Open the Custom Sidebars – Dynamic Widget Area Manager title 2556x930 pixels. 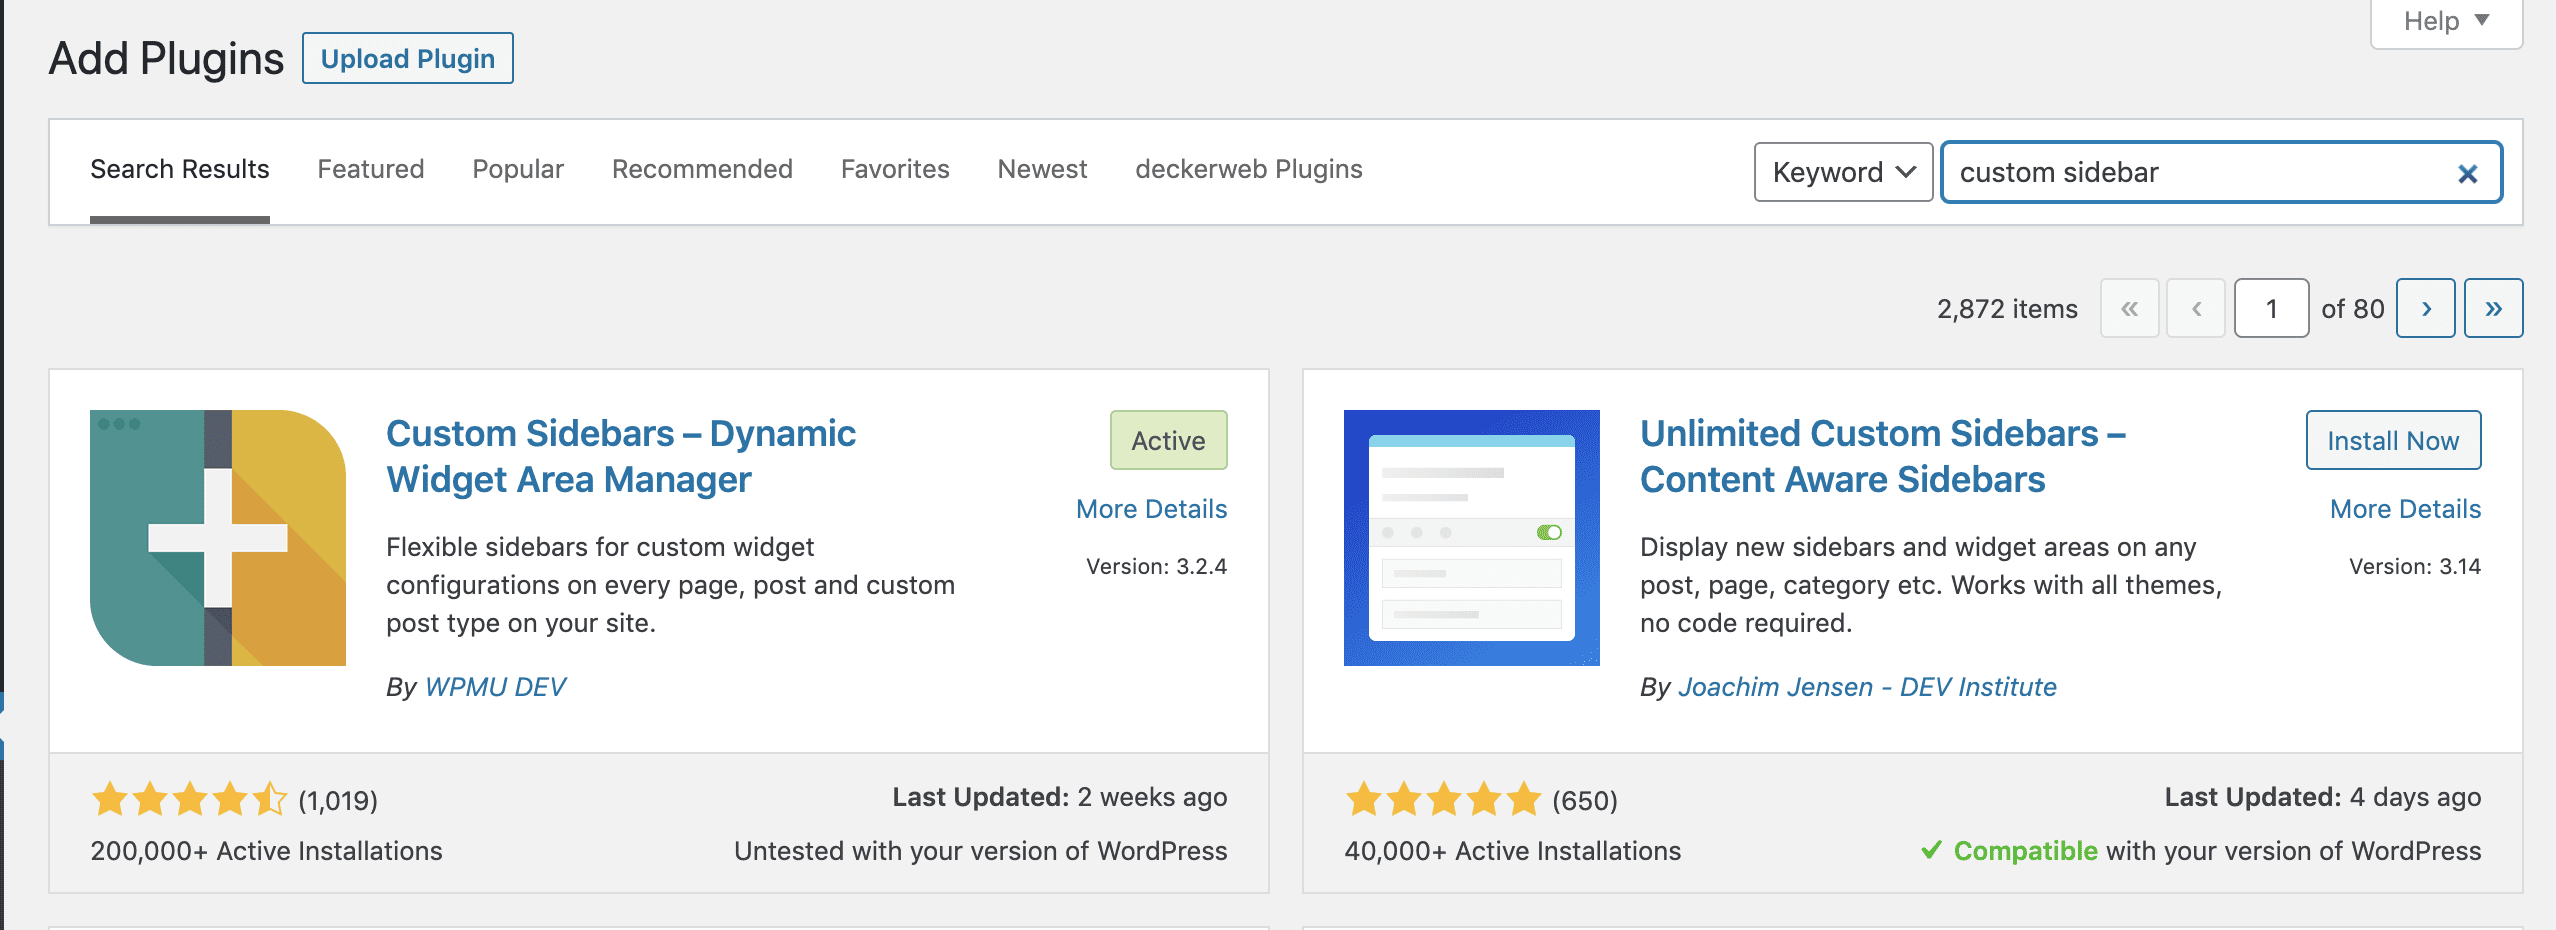[621, 456]
